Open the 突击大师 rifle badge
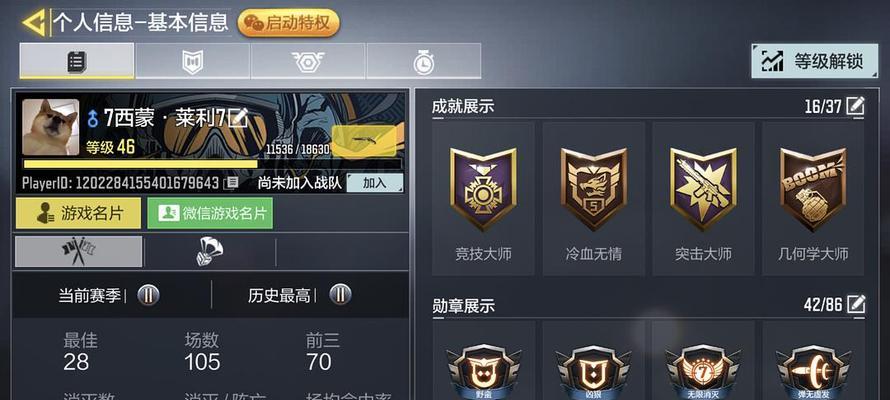Screen dimensions: 890x400 coord(703,199)
